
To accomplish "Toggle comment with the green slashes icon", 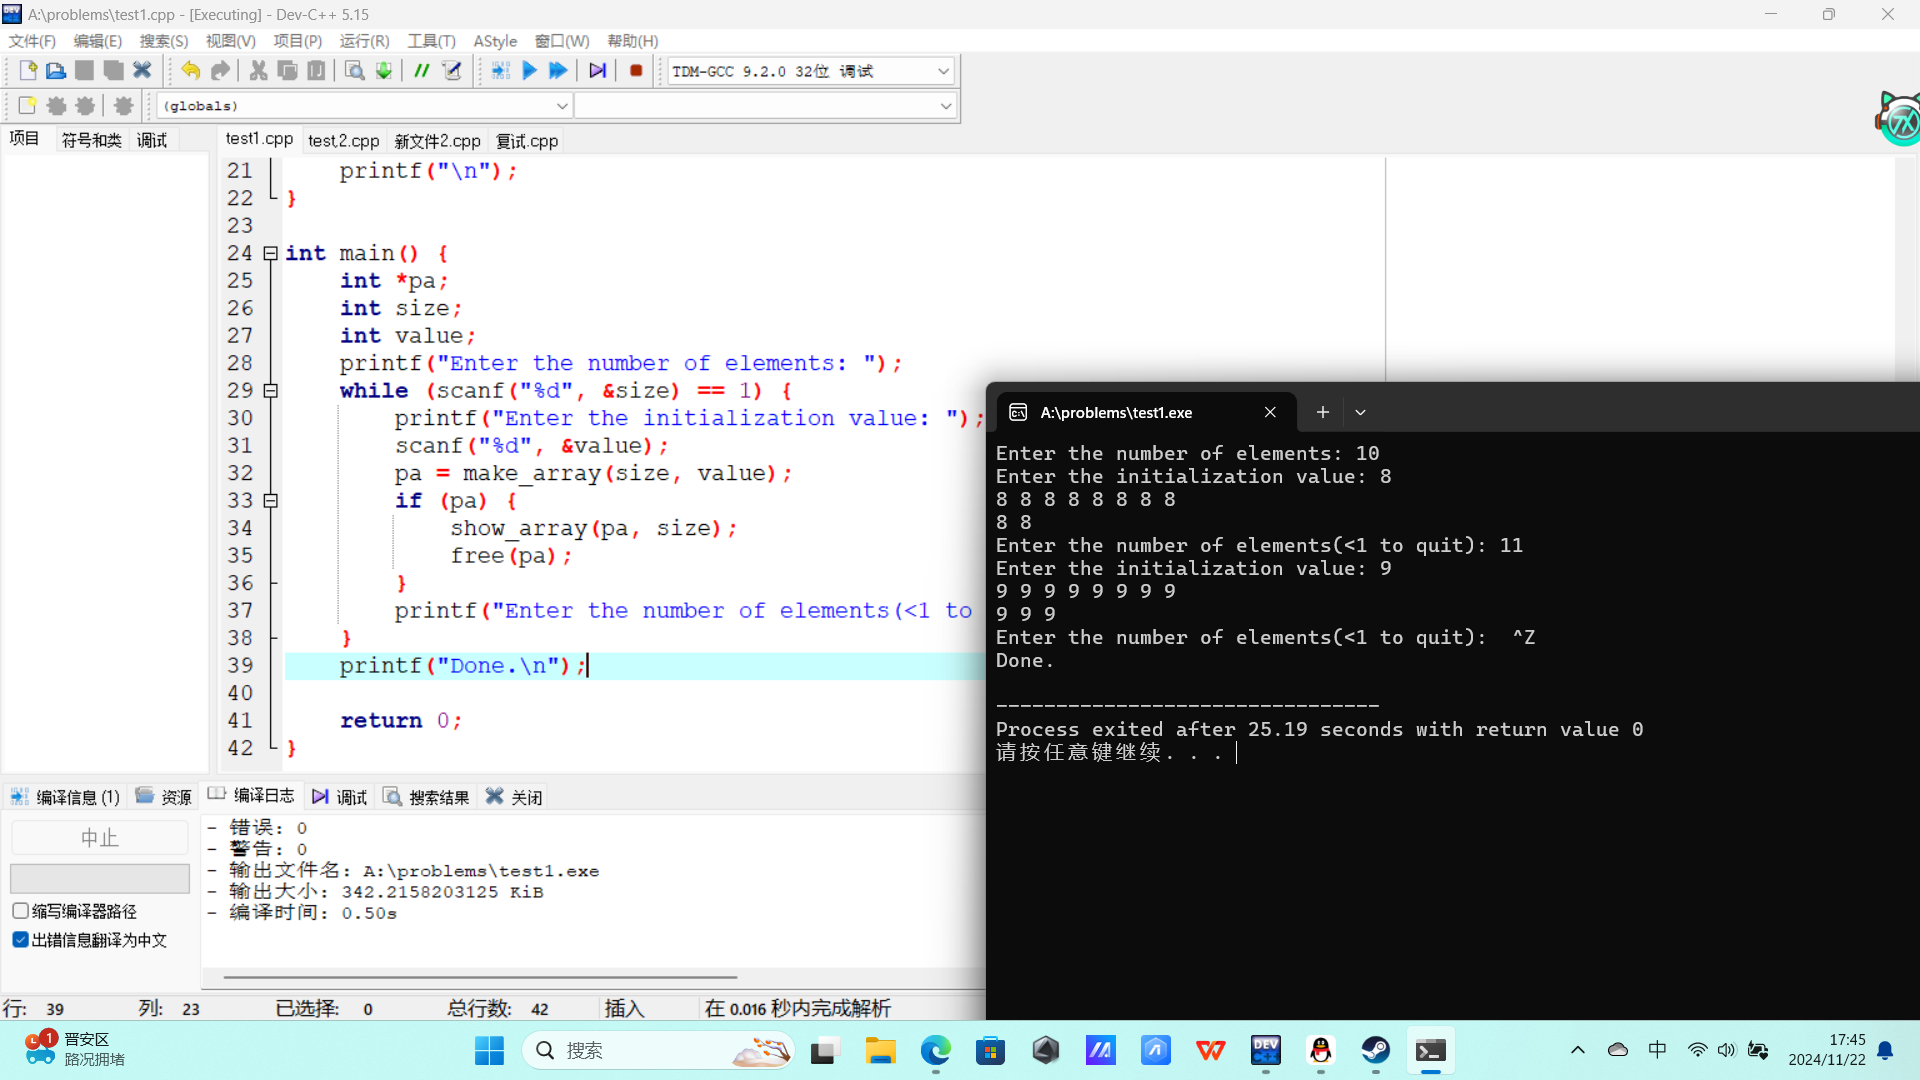I will pyautogui.click(x=422, y=71).
